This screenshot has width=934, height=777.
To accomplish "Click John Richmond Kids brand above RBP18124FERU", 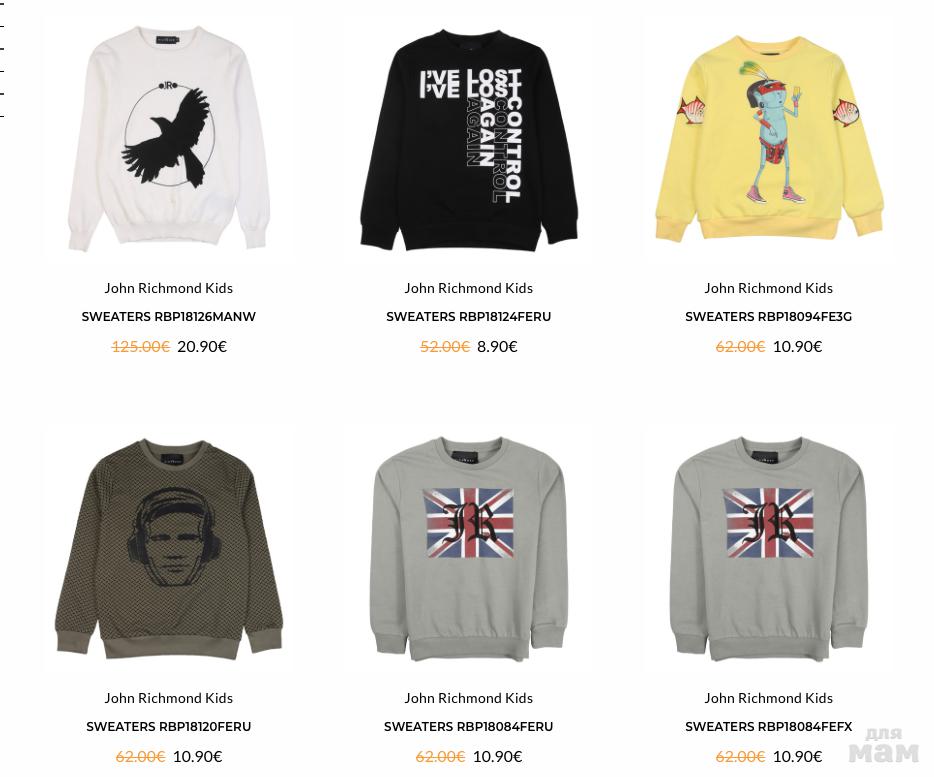I will pos(469,288).
